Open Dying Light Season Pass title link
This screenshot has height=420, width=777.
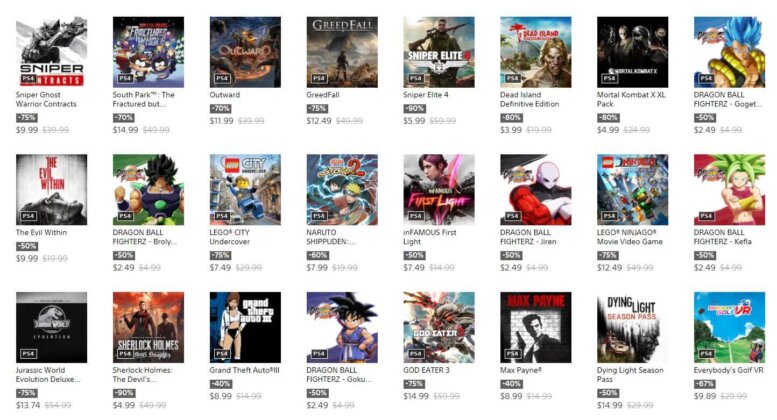(x=630, y=374)
